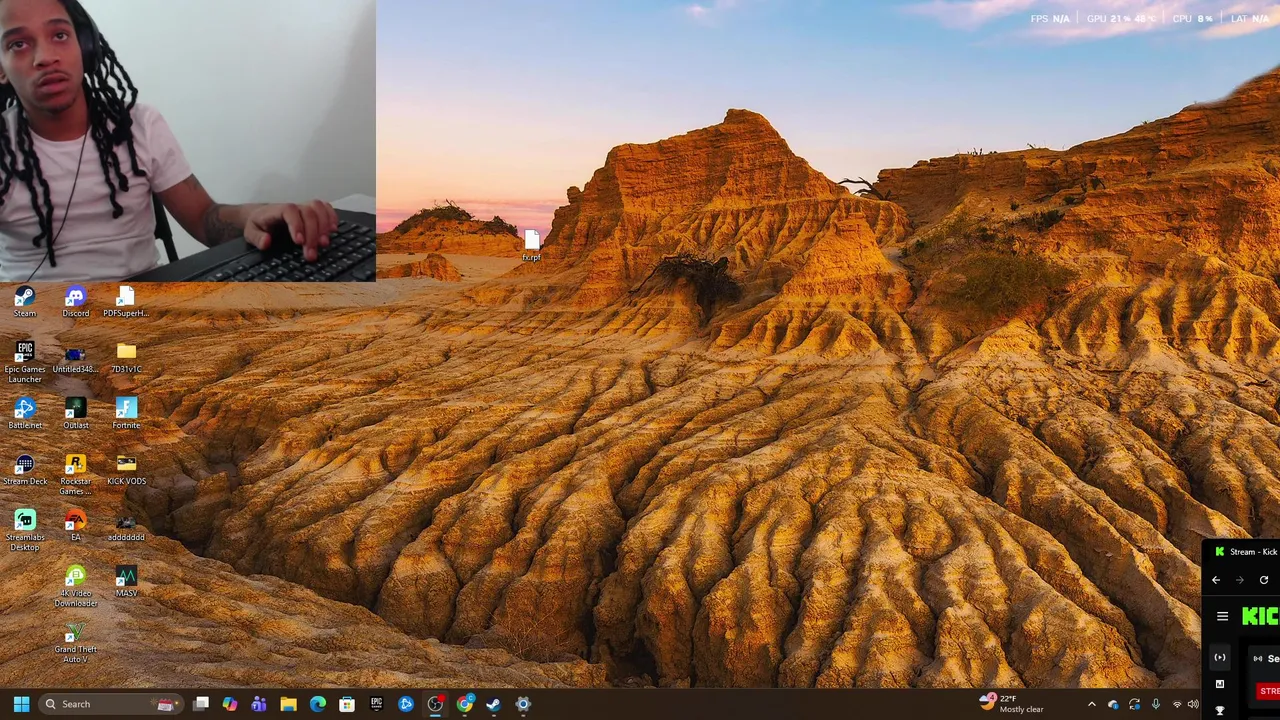Viewport: 1280px width, 720px height.
Task: Select the Rockstar Games desktop shortcut
Action: 75,474
